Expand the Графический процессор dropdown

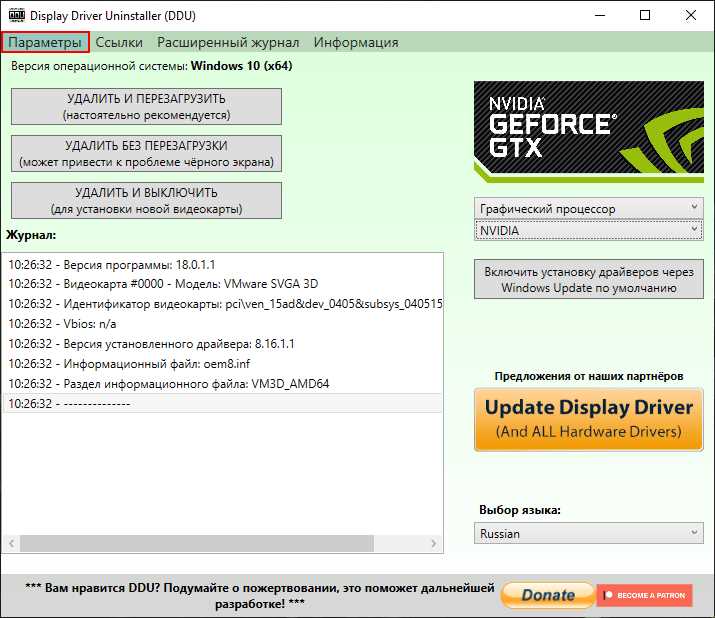click(x=589, y=208)
